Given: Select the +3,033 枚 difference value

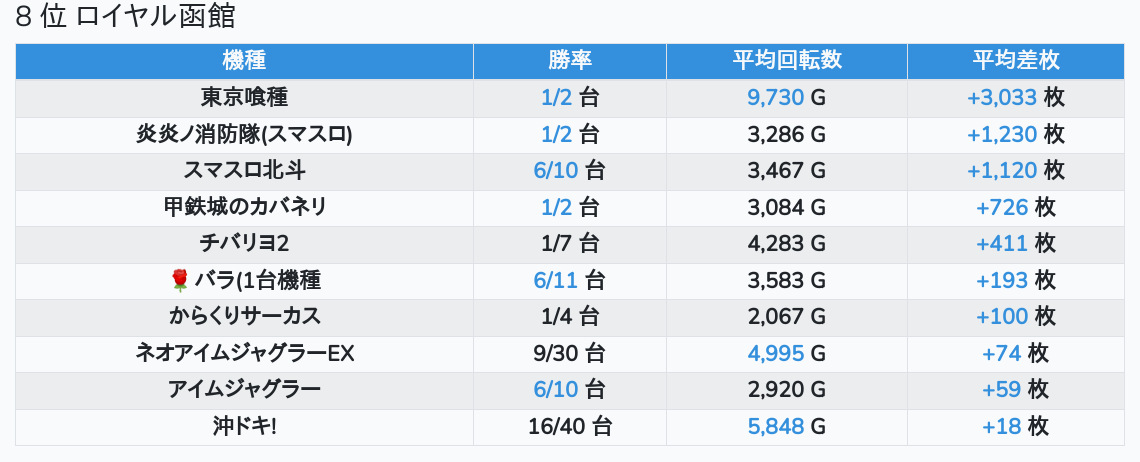Looking at the screenshot, I should coord(1015,97).
